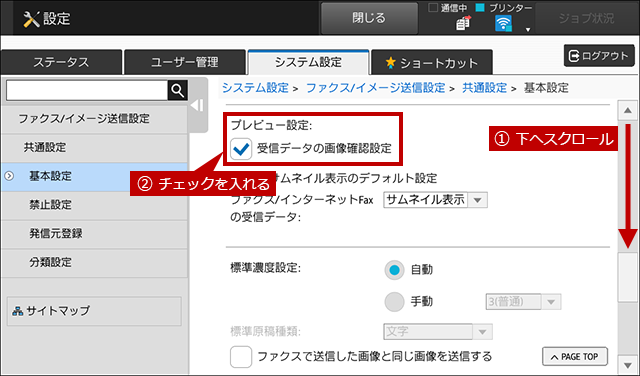
Task: Open the サムネイル表示 dropdown
Action: click(x=435, y=200)
